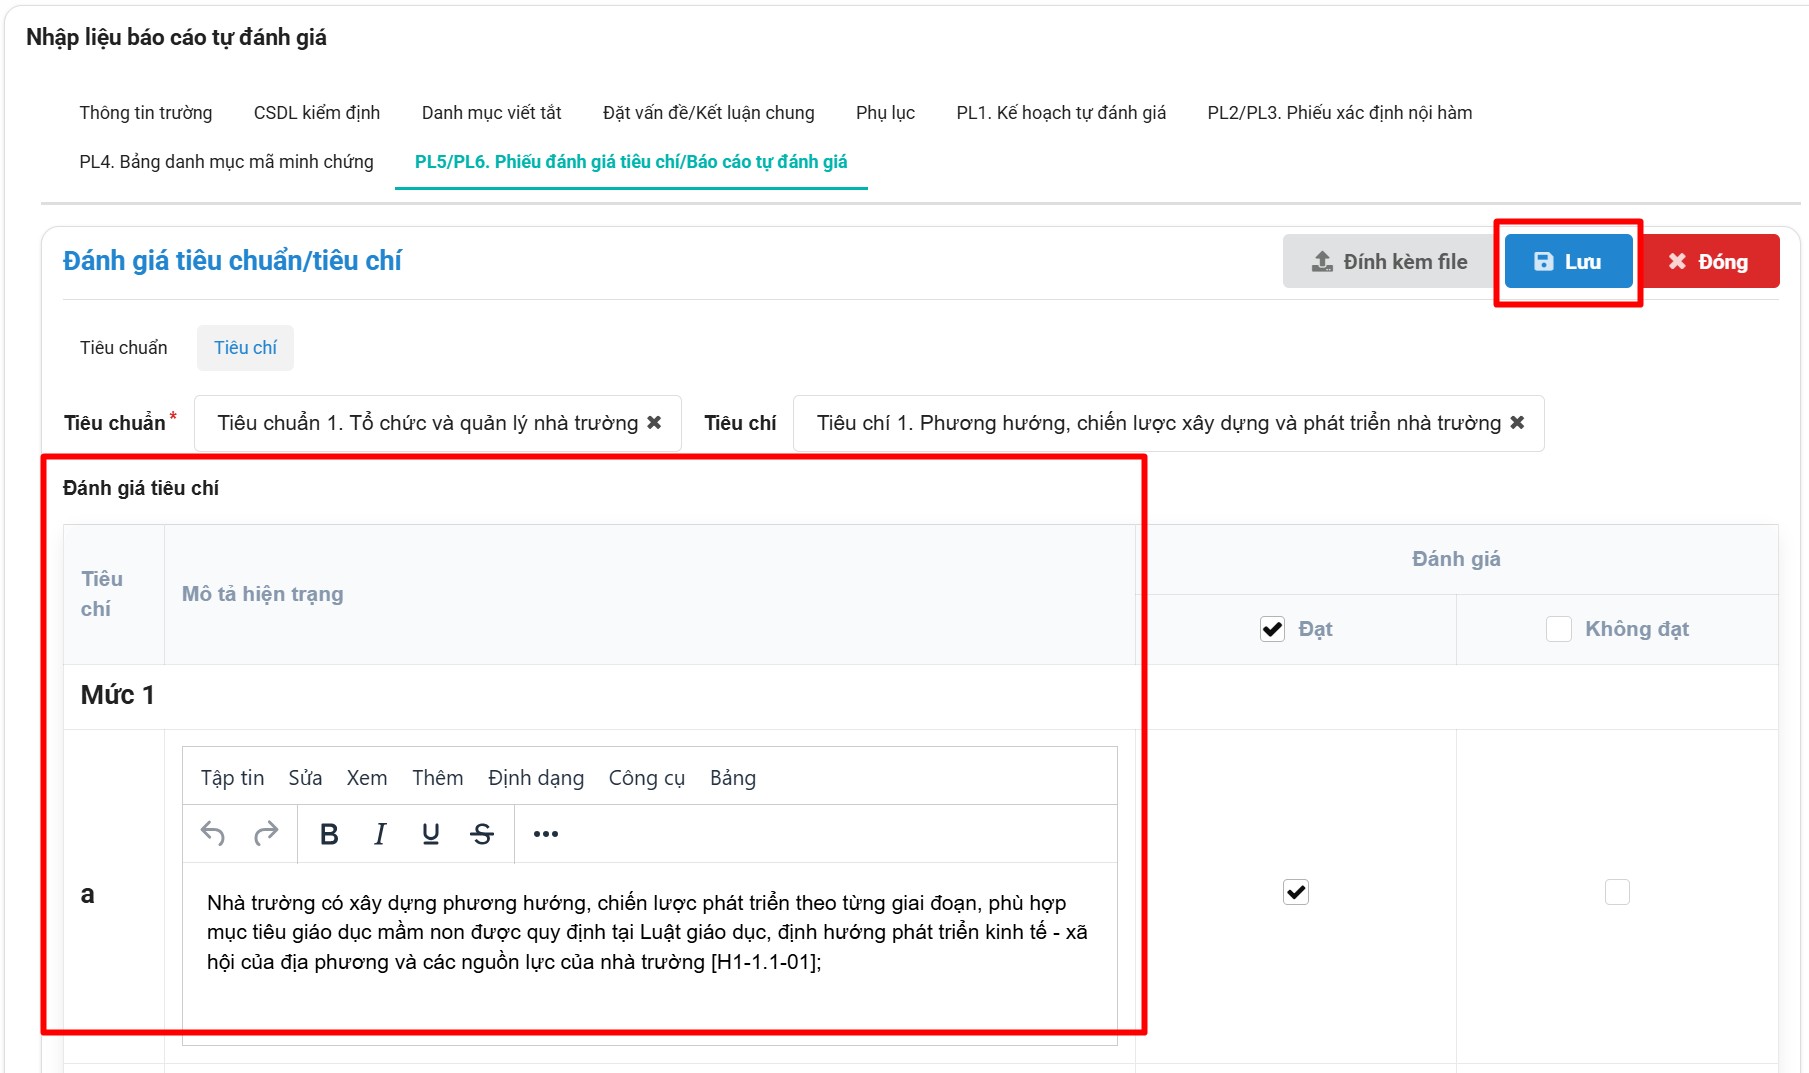The width and height of the screenshot is (1809, 1073).
Task: Show more toolbar options (three dots)
Action: click(x=546, y=833)
